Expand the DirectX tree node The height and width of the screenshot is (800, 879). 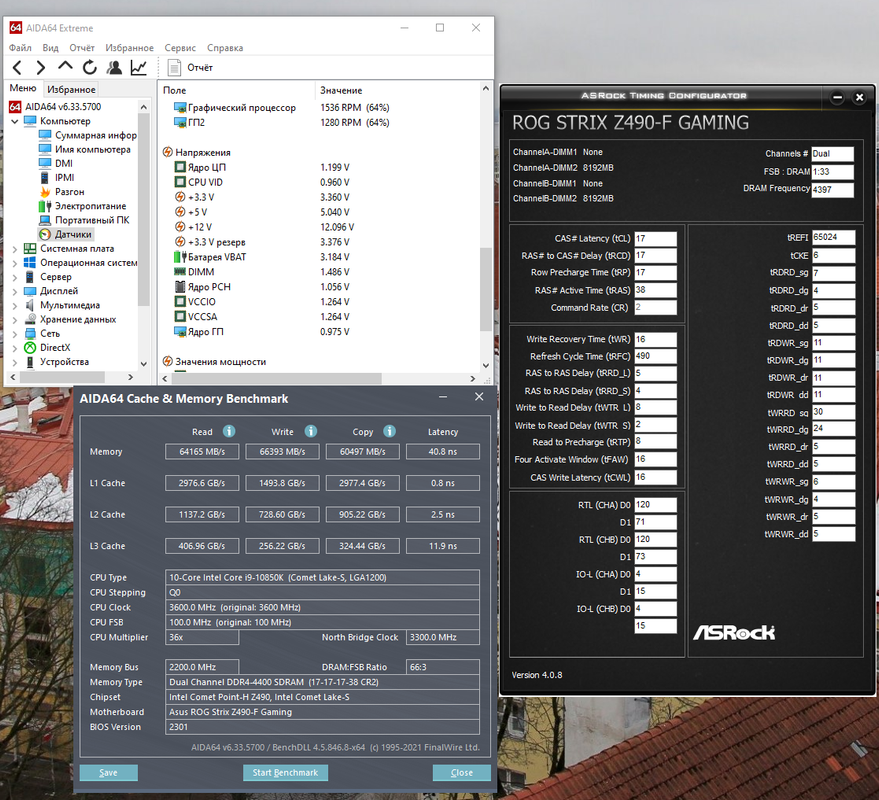pyautogui.click(x=15, y=348)
